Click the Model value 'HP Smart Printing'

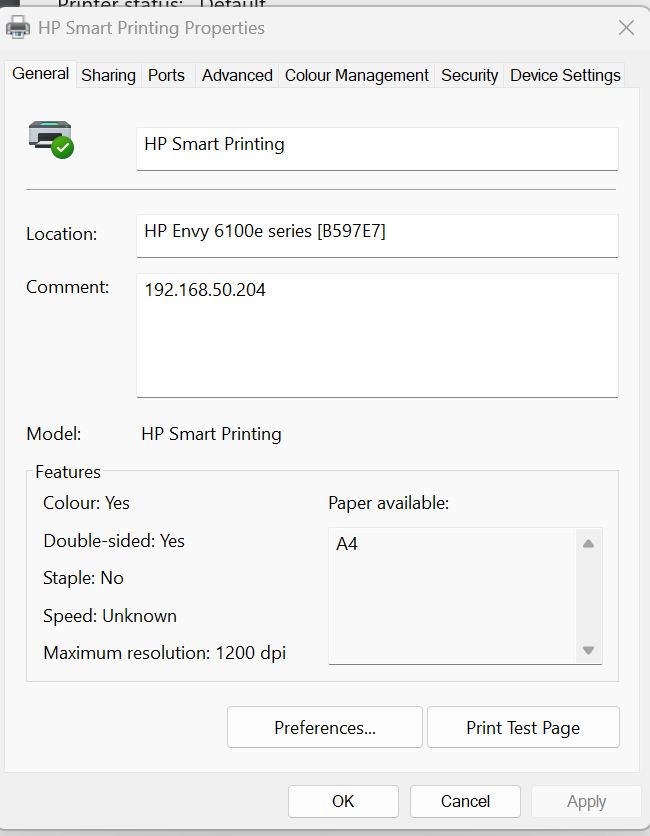click(x=211, y=434)
